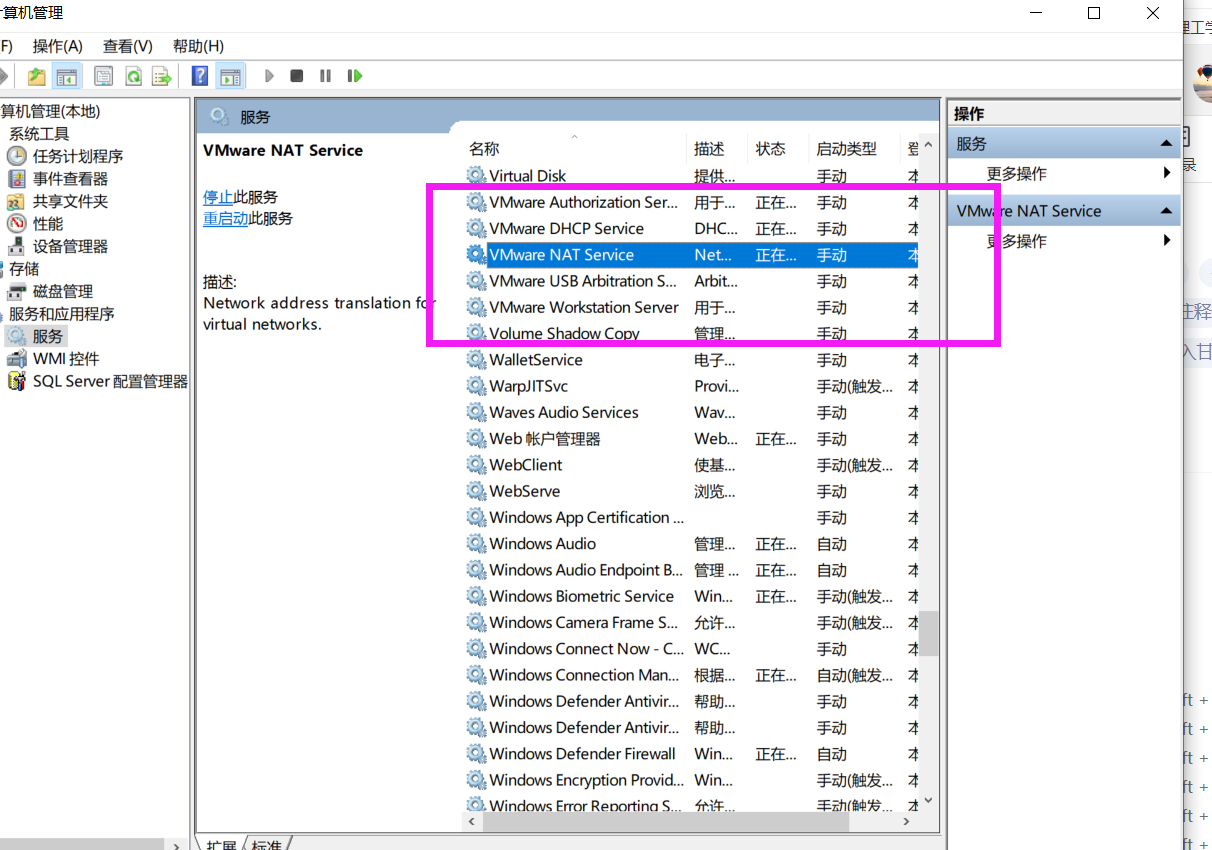Open 更多操作 under VMware NAT Service section
Image resolution: width=1212 pixels, height=850 pixels.
click(1016, 241)
